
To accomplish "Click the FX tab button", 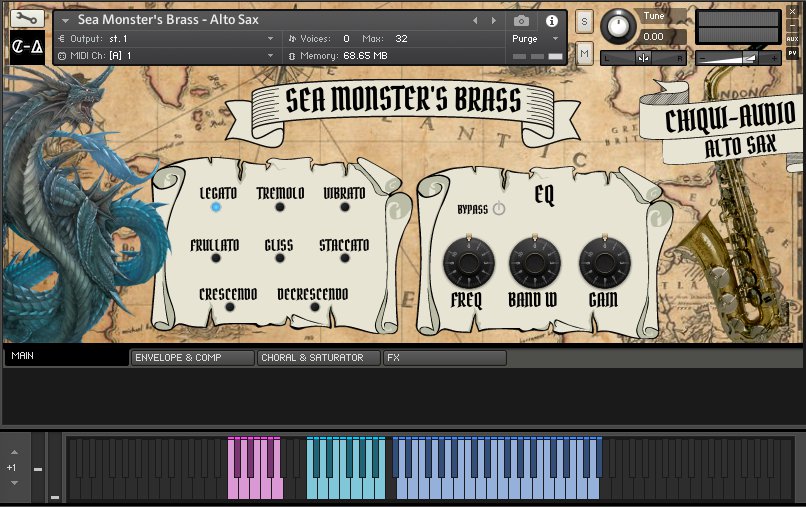I will (x=444, y=357).
